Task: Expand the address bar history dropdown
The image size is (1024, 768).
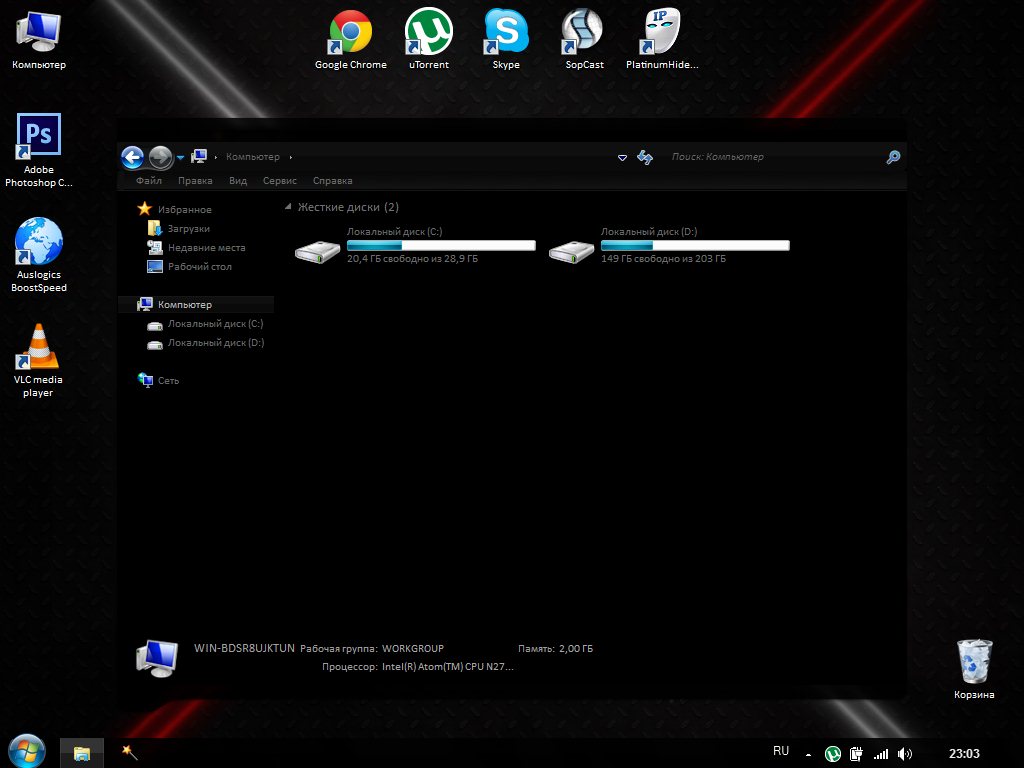Action: coord(622,158)
